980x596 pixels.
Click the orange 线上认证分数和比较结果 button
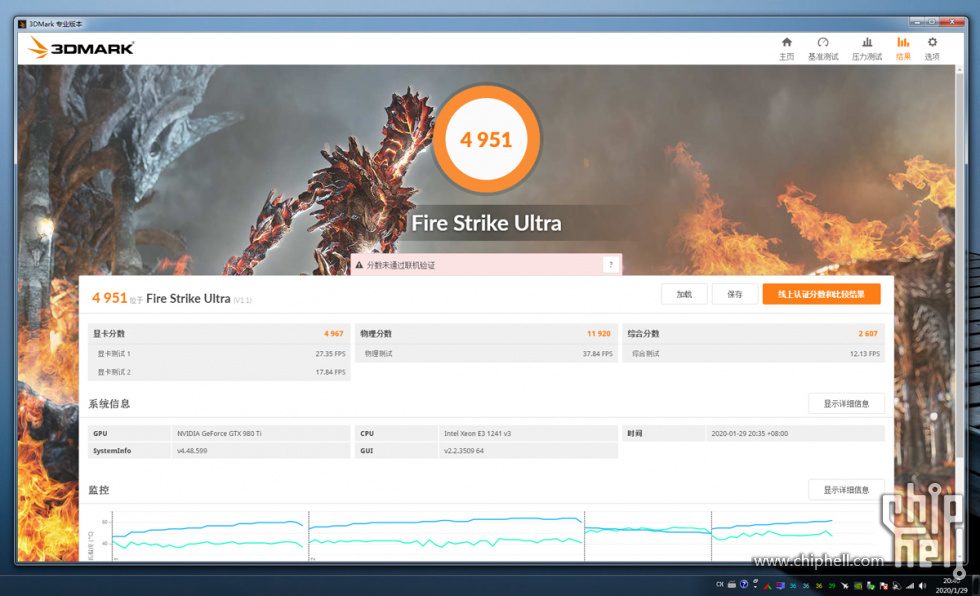tap(821, 294)
